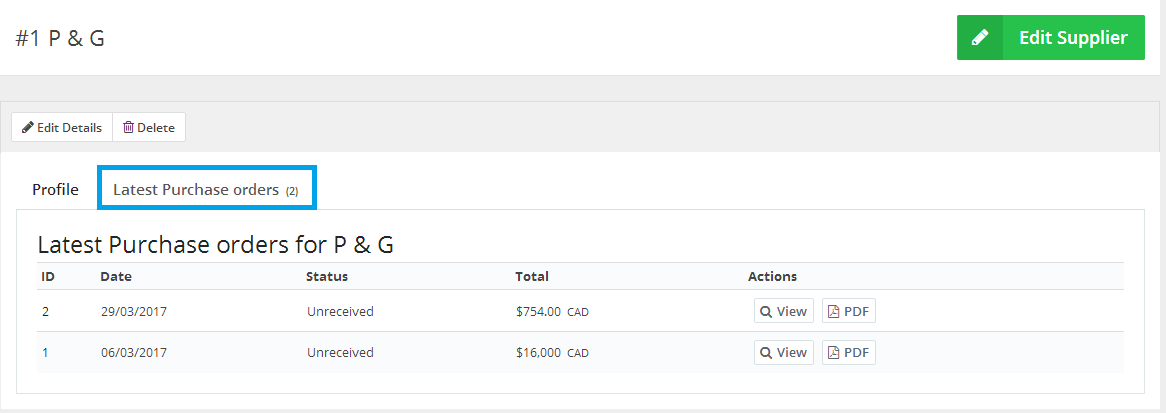The image size is (1166, 413).
Task: Click the PDF file icon for order 1
Action: (834, 353)
